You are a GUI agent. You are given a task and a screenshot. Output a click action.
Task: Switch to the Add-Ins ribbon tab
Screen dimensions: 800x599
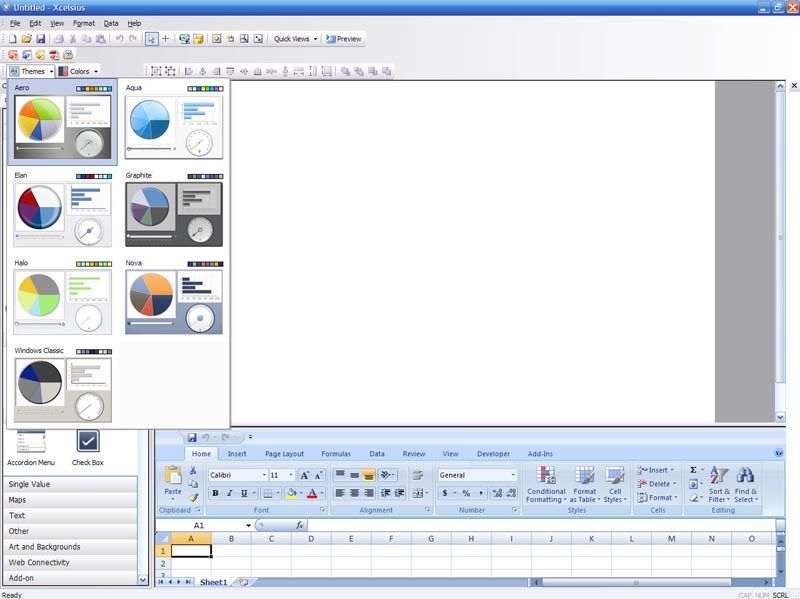click(540, 454)
